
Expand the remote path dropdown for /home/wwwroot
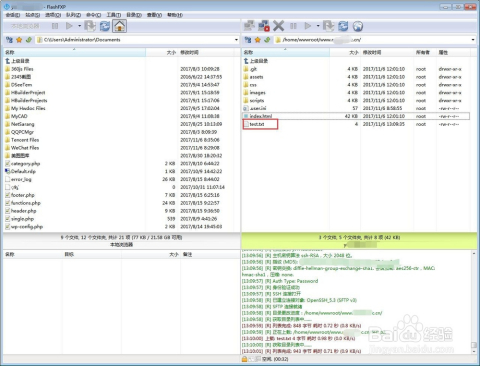tap(473, 40)
